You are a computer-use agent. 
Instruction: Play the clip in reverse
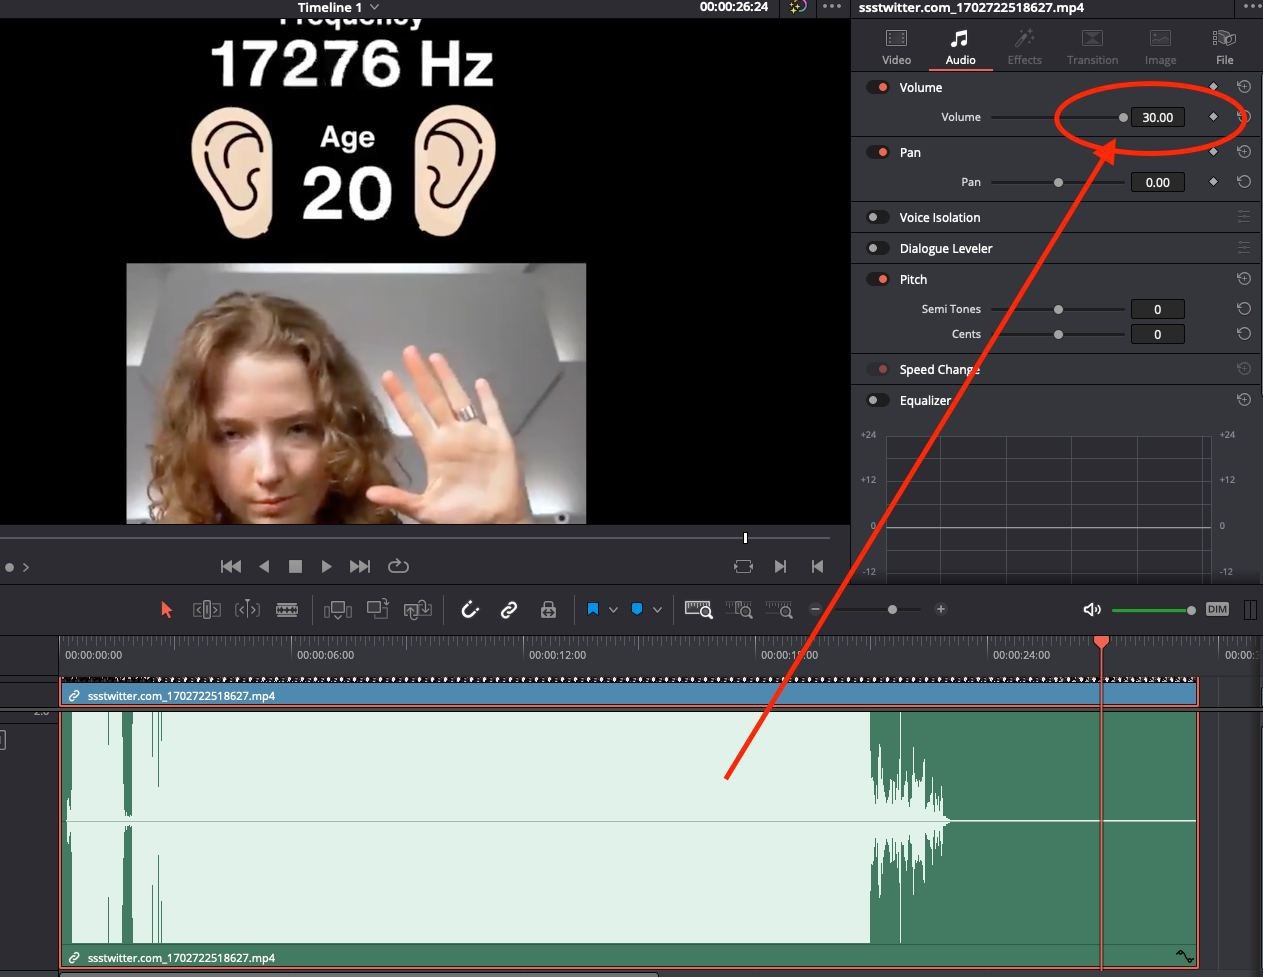(x=264, y=566)
